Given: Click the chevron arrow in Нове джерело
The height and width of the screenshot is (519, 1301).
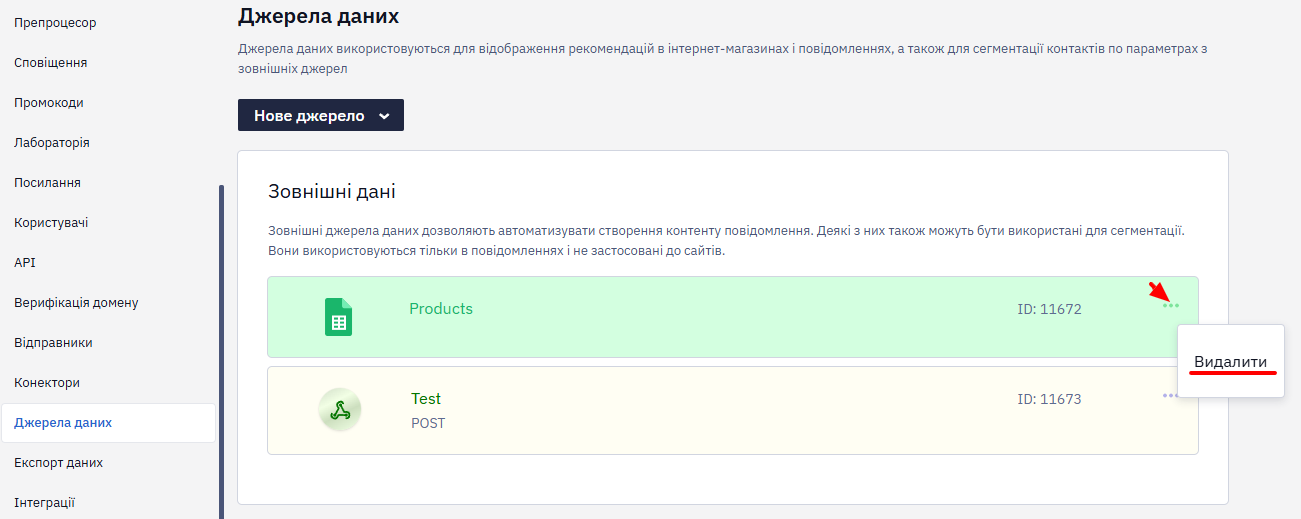Looking at the screenshot, I should point(384,116).
